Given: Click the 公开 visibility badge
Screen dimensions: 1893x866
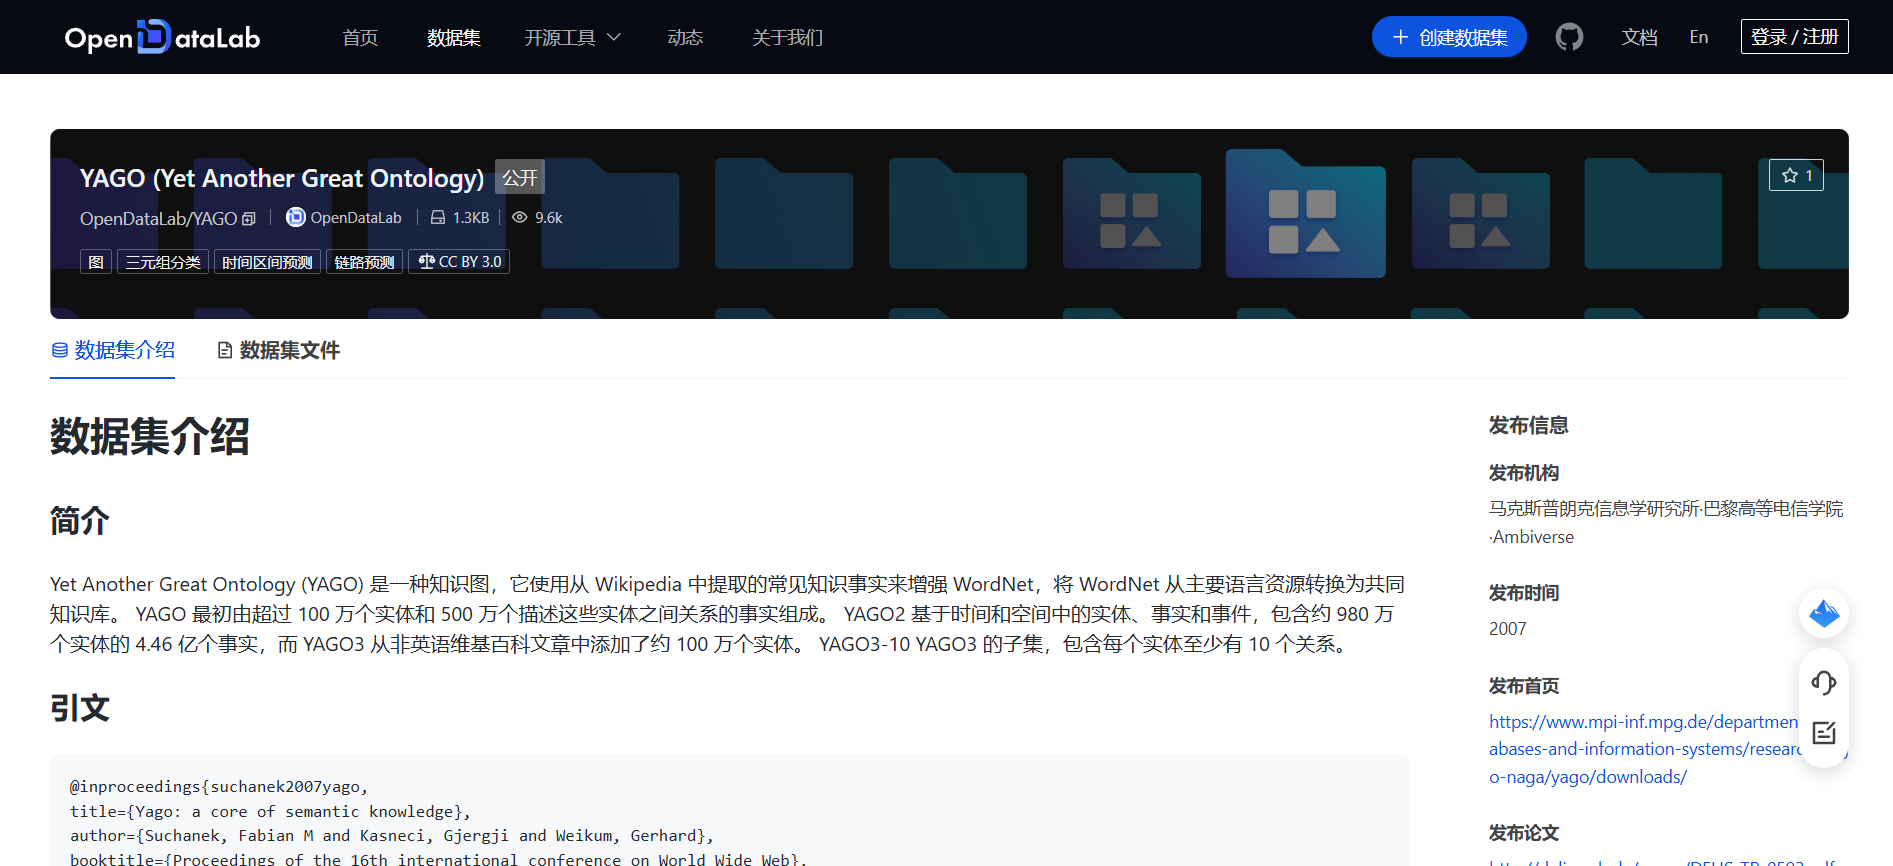Looking at the screenshot, I should (520, 177).
